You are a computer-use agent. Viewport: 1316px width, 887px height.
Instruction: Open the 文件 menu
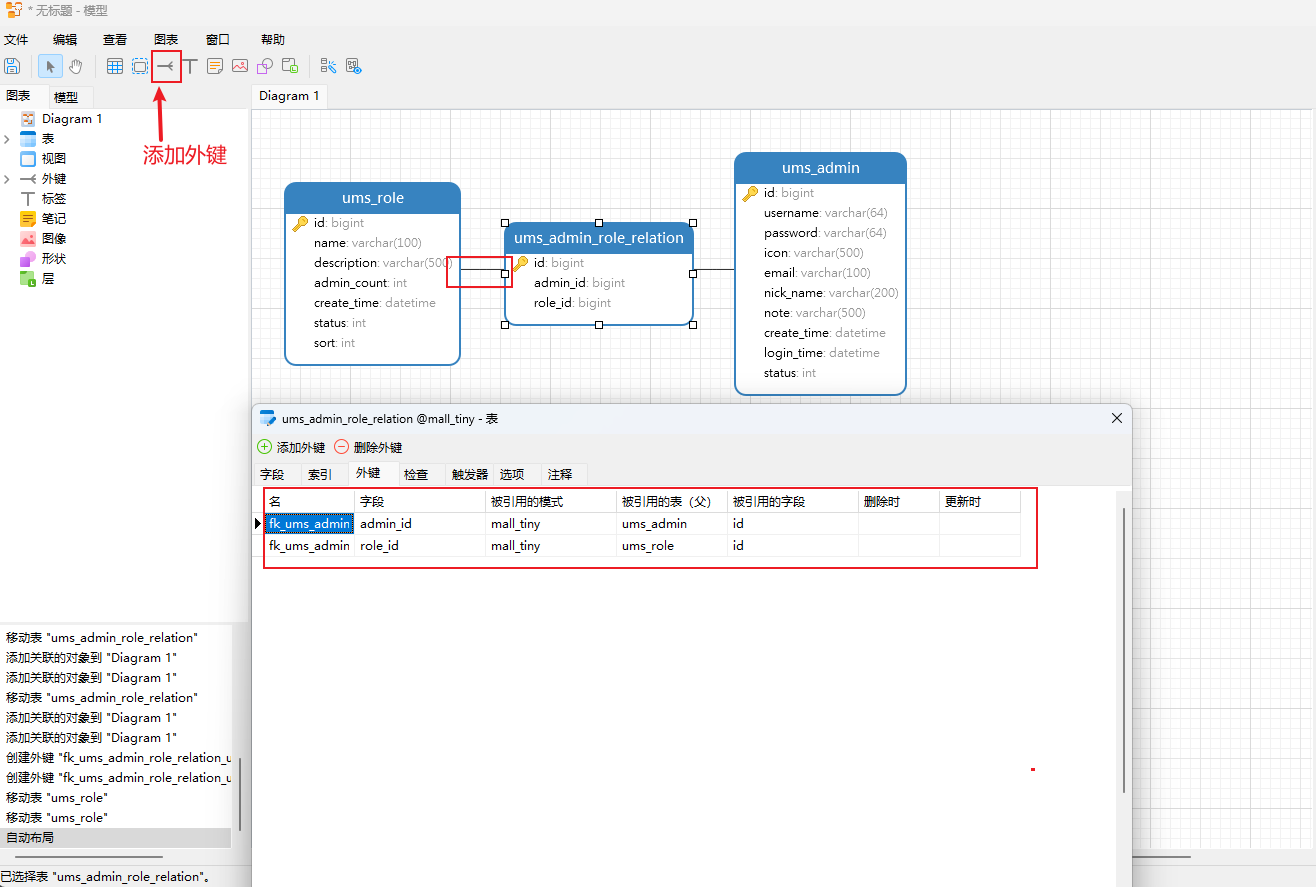pyautogui.click(x=16, y=40)
